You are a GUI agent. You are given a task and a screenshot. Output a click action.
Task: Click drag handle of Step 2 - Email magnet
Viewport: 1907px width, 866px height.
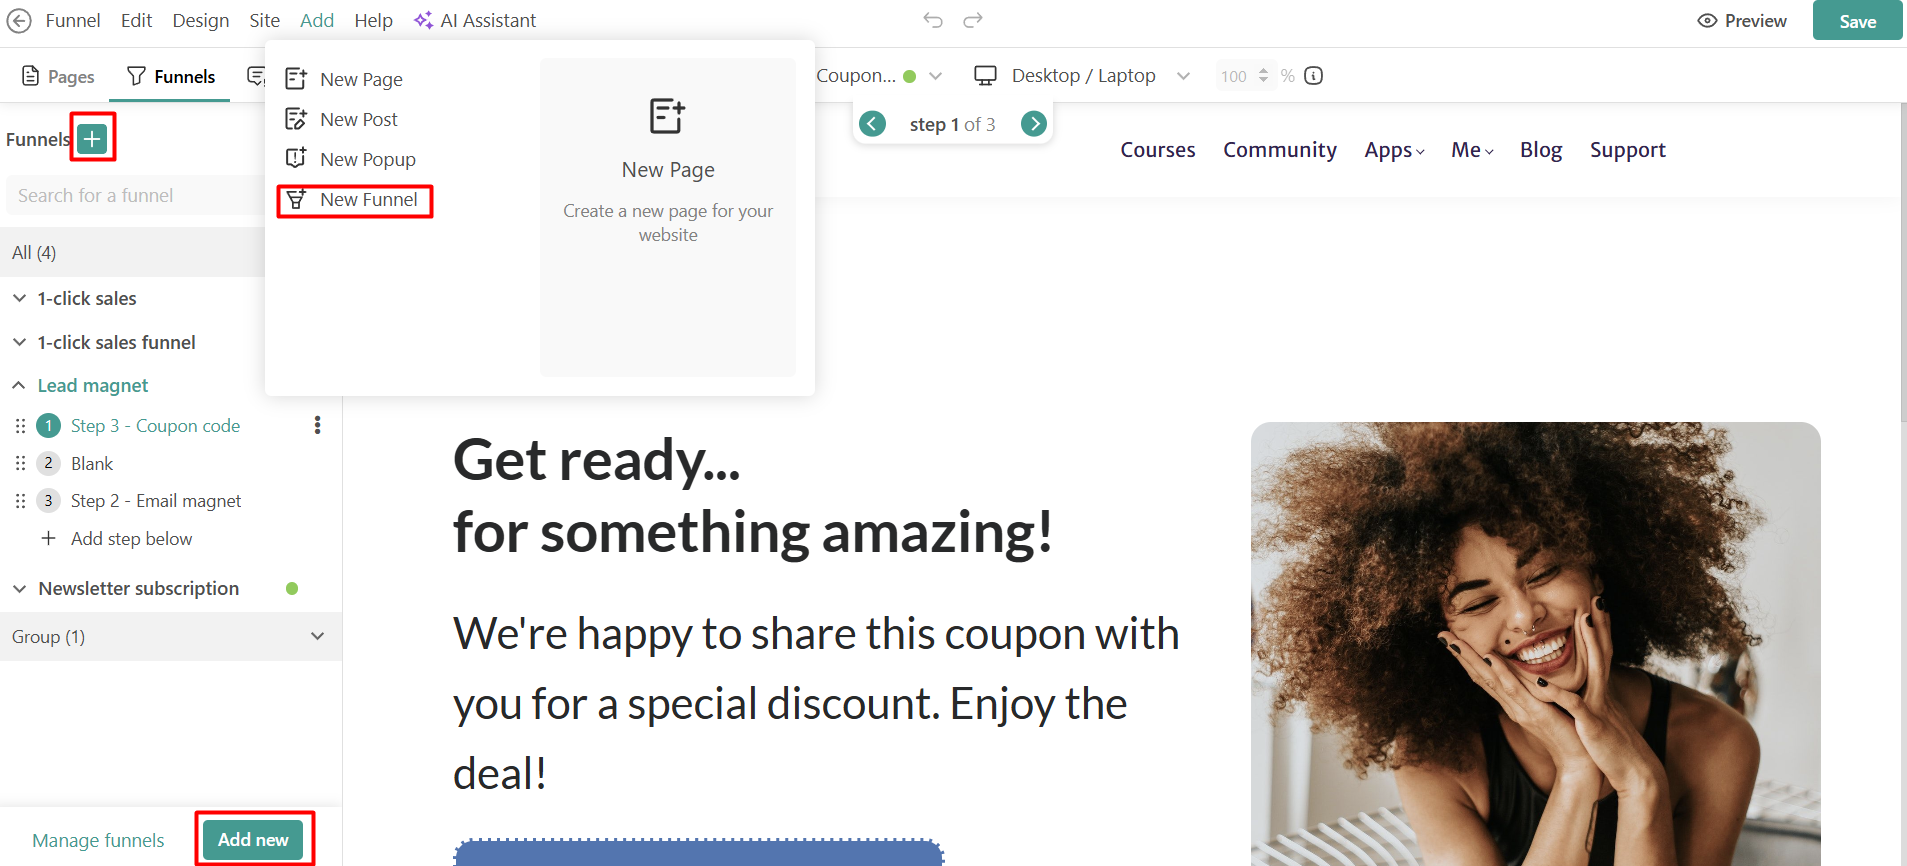(x=20, y=501)
